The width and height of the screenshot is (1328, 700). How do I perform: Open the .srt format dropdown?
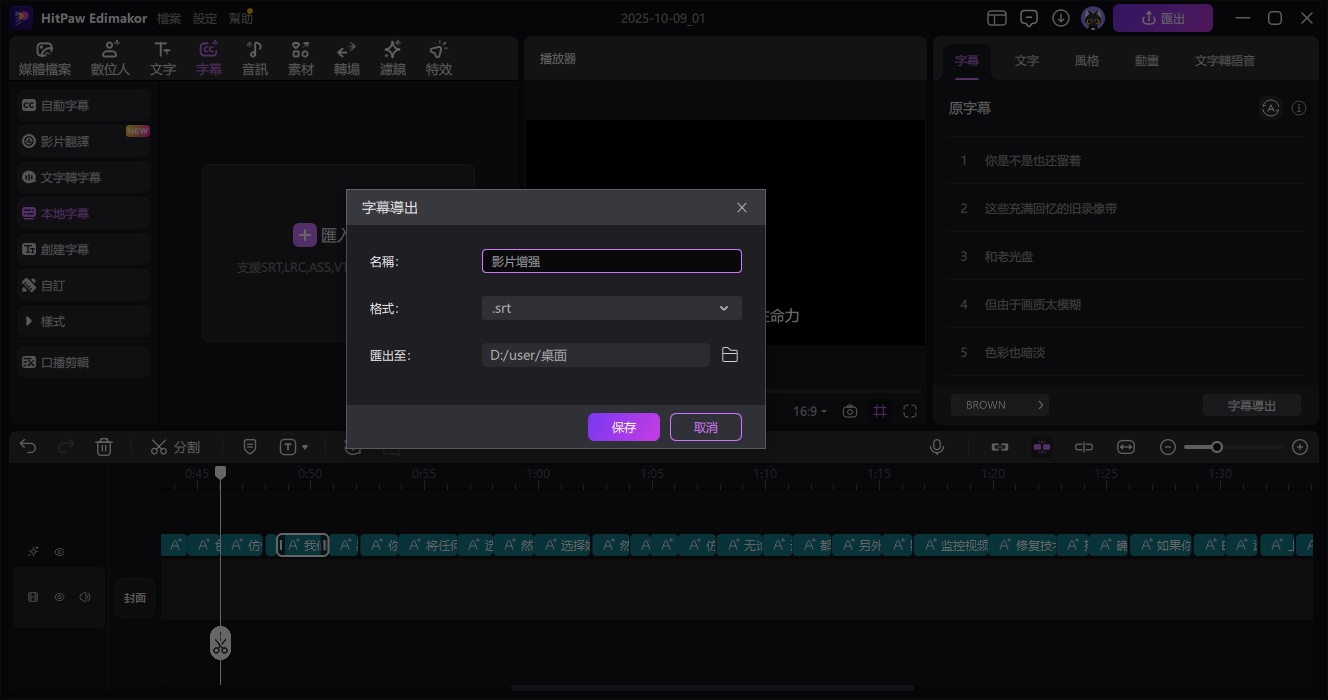coord(611,308)
